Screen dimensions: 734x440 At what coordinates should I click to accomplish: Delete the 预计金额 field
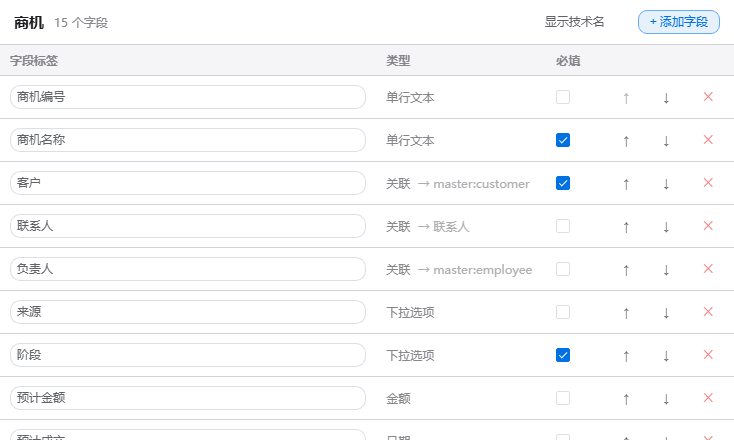708,398
